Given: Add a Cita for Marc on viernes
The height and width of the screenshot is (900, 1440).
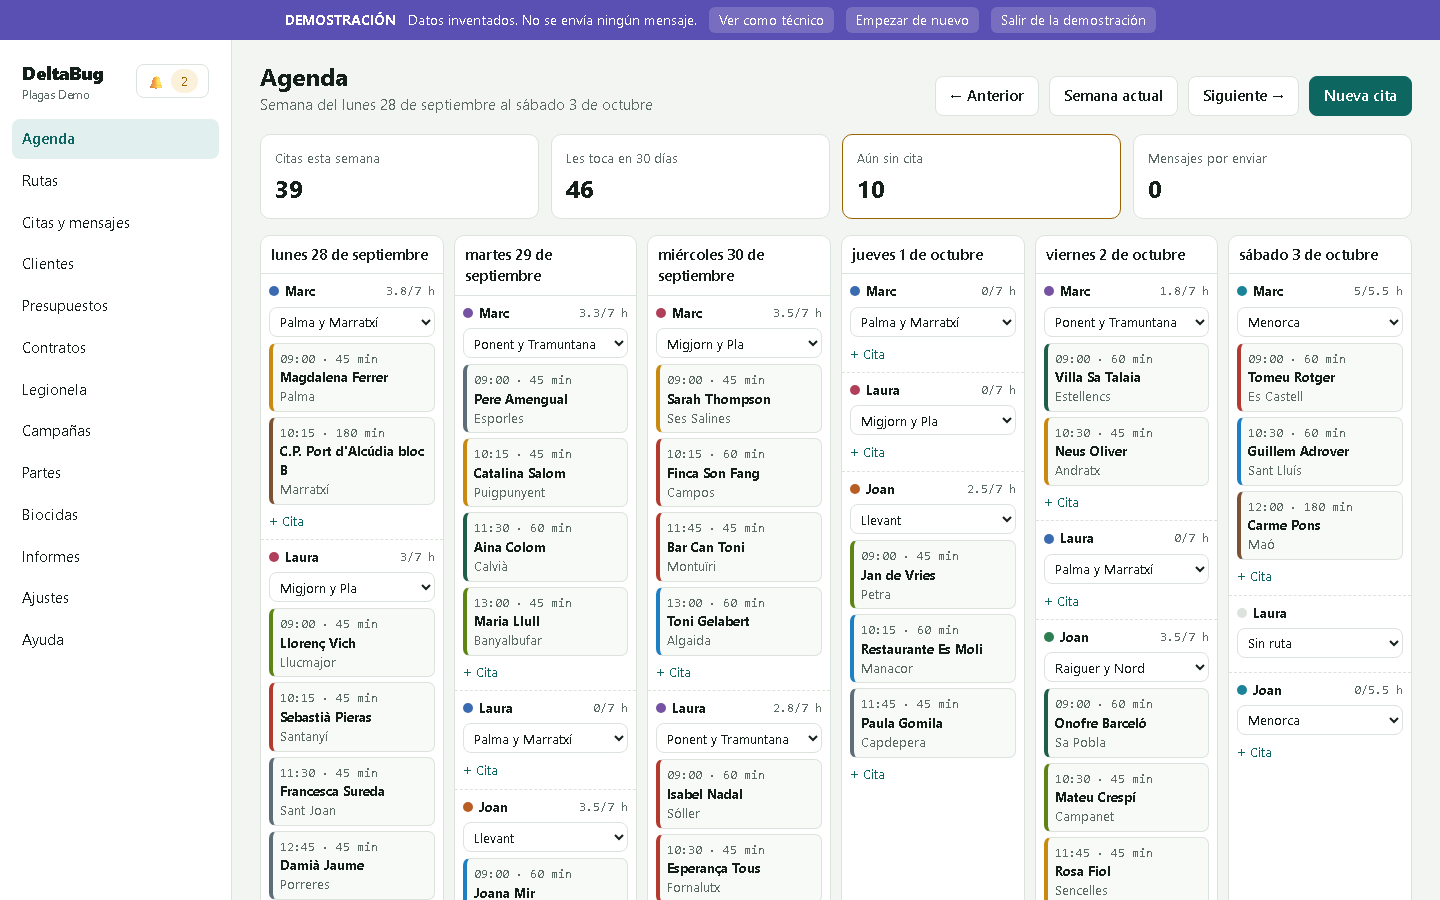Looking at the screenshot, I should [1062, 503].
